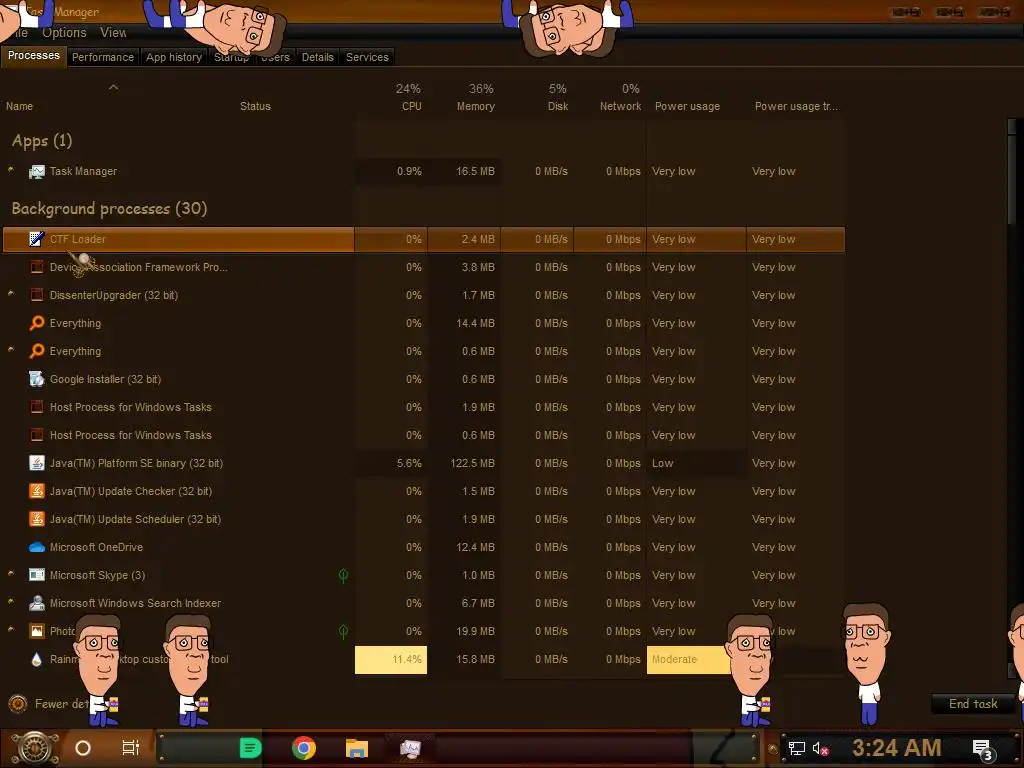Open File Explorer from taskbar
The width and height of the screenshot is (1024, 768).
click(357, 748)
